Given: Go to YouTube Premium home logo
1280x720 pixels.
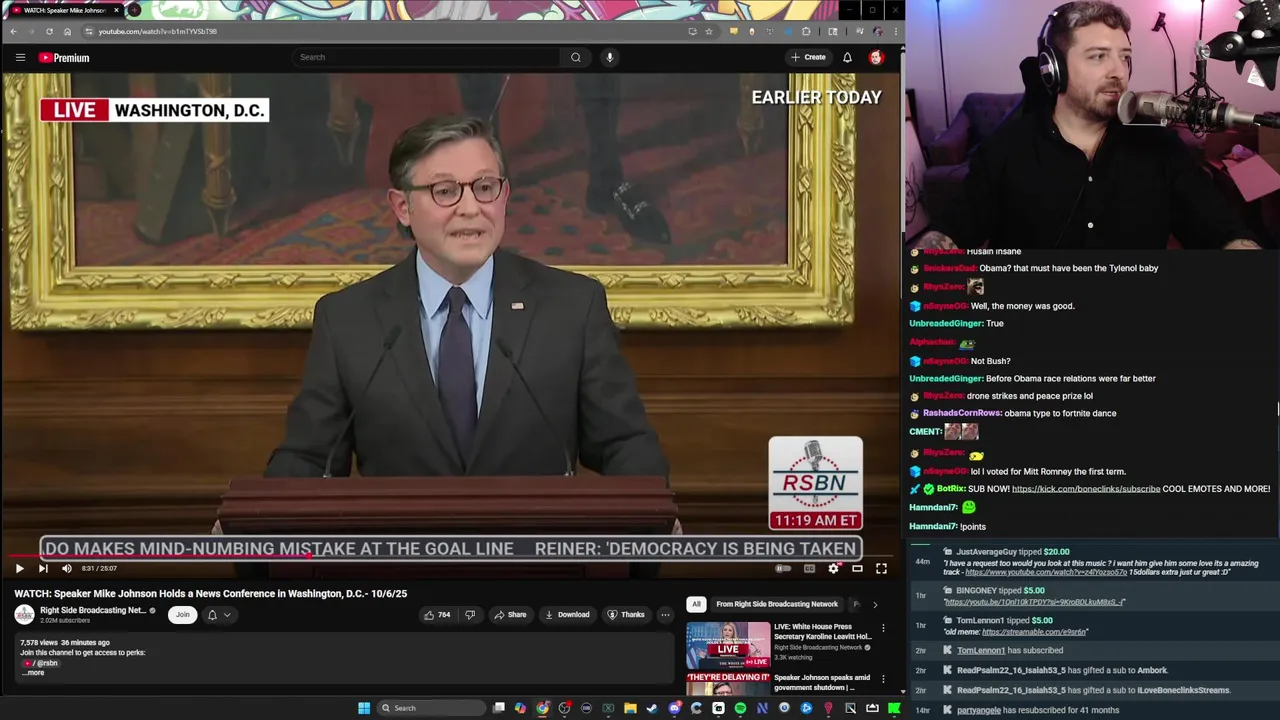Looking at the screenshot, I should (64, 58).
